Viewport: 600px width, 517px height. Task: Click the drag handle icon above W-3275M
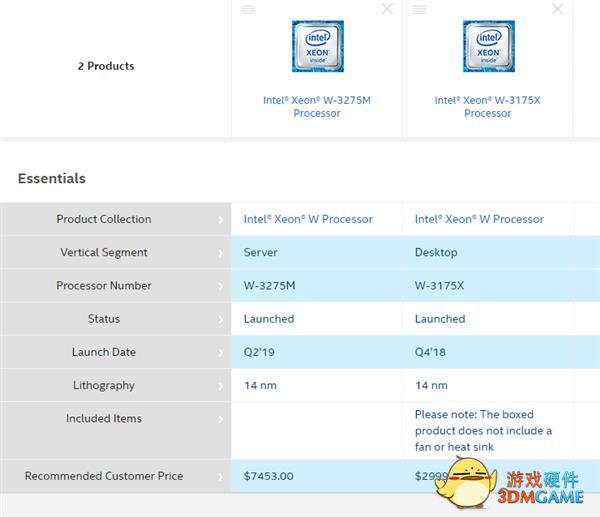(x=248, y=9)
